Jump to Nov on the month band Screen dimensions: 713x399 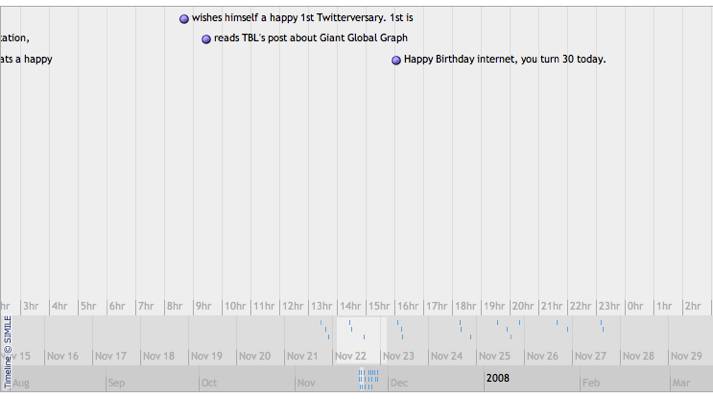point(306,383)
